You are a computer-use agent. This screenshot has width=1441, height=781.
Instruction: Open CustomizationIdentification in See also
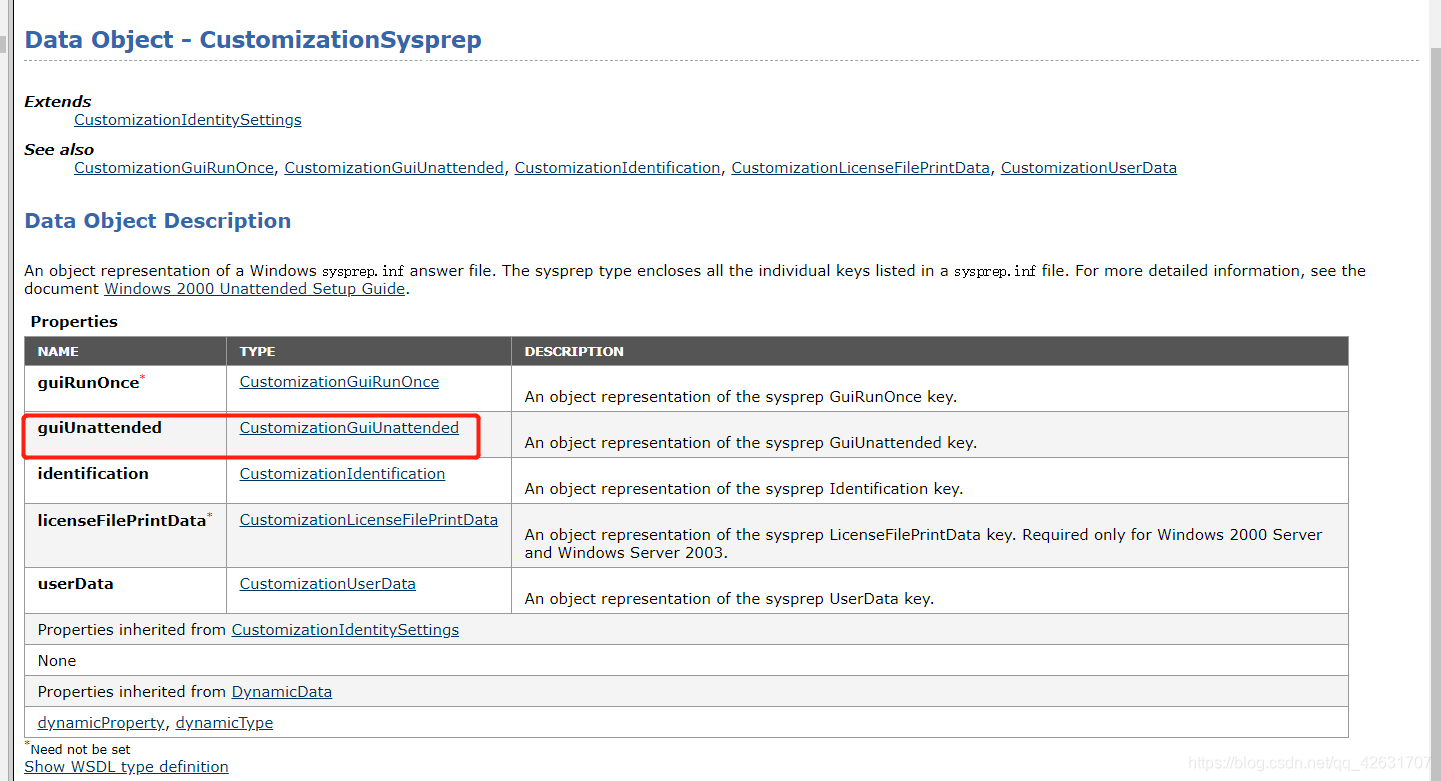[x=617, y=168]
